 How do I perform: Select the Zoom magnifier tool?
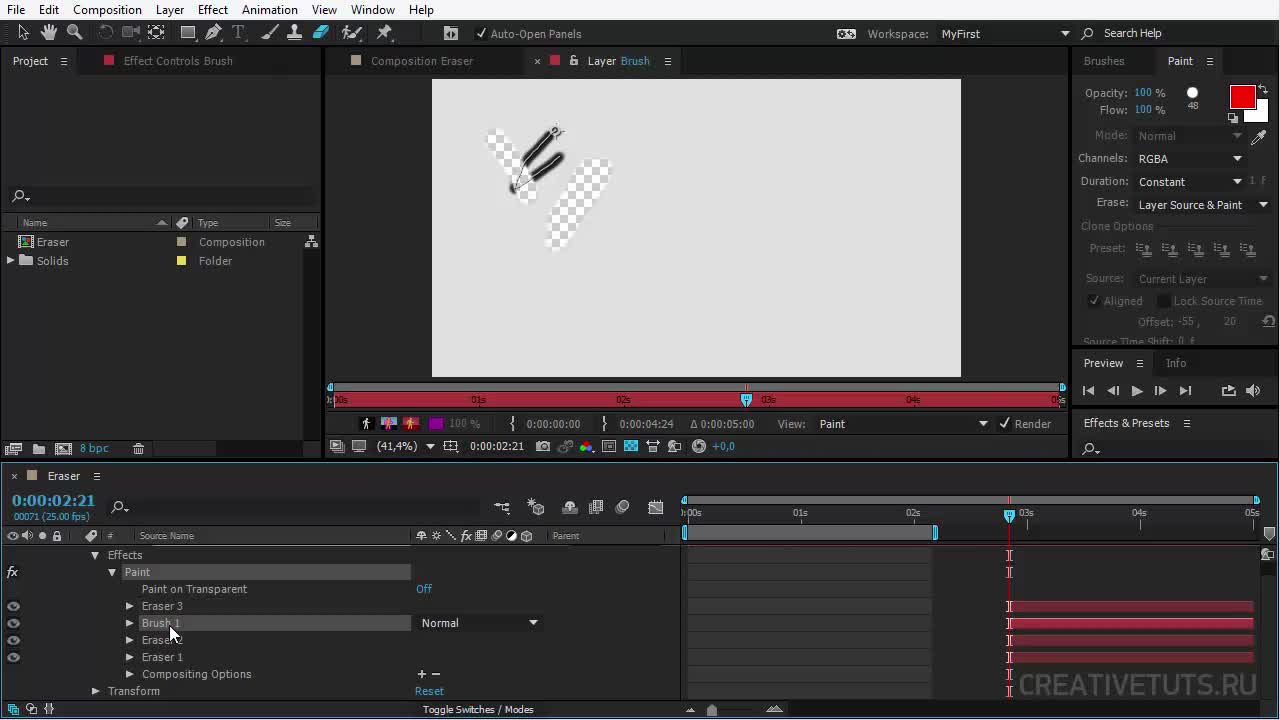[x=74, y=33]
